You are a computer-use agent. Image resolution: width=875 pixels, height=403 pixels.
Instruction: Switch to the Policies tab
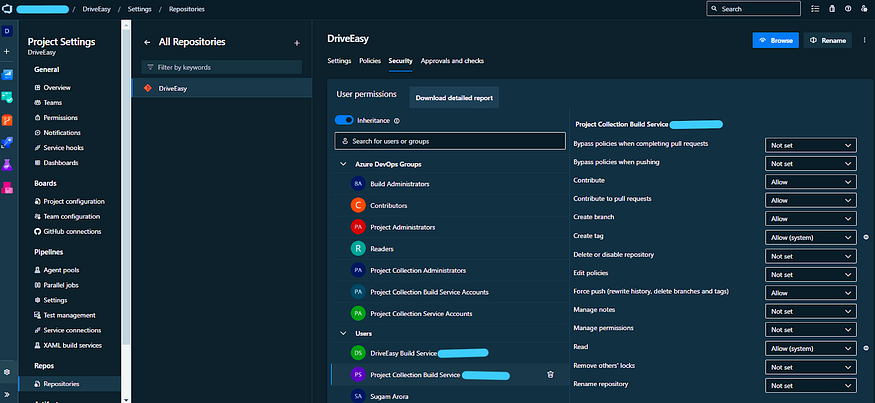(370, 61)
